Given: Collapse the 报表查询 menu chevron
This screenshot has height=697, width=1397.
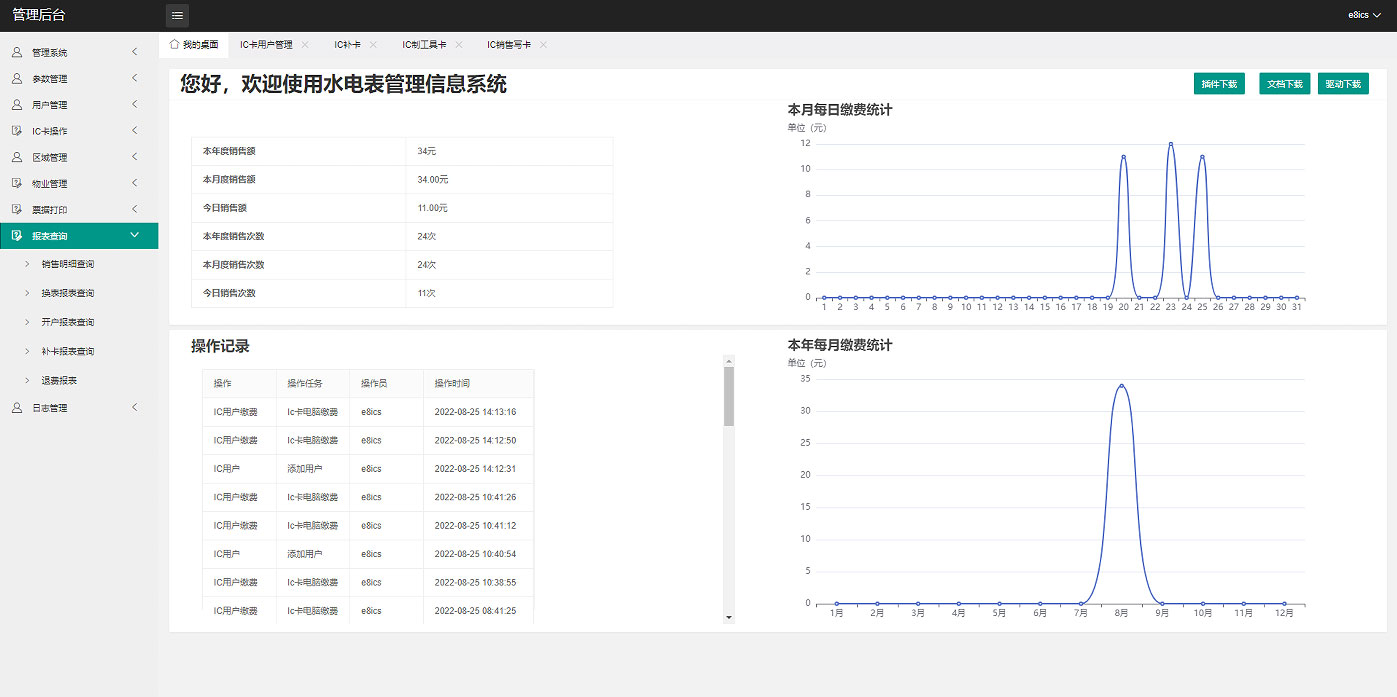Looking at the screenshot, I should (x=135, y=235).
